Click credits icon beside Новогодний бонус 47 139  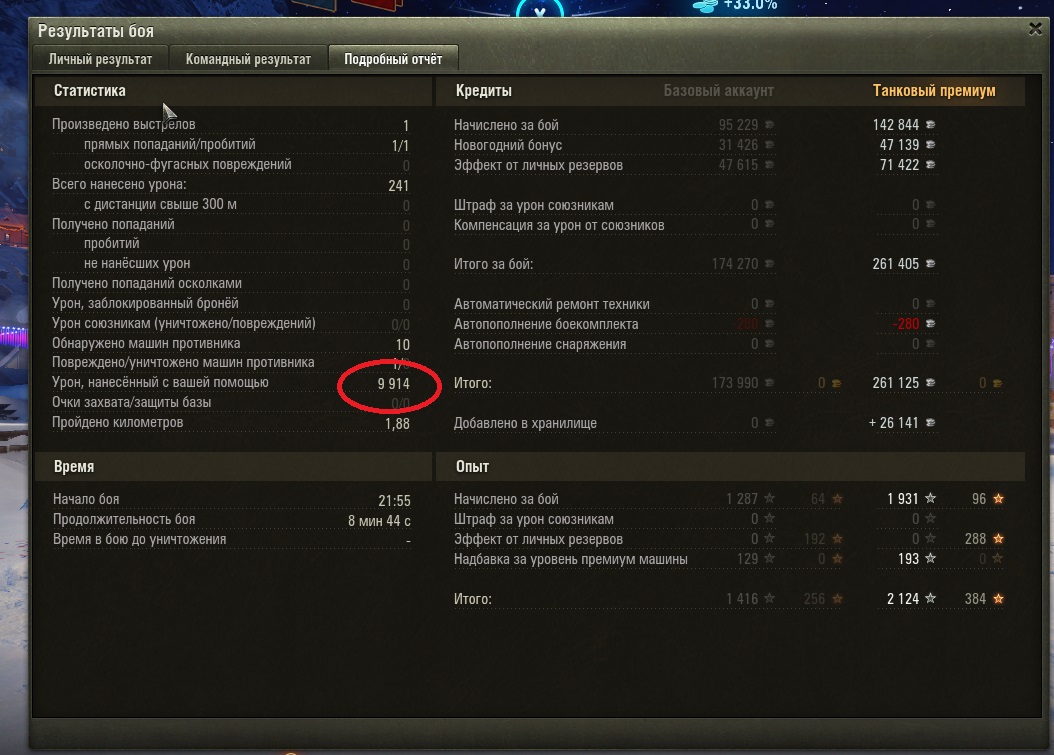click(930, 145)
